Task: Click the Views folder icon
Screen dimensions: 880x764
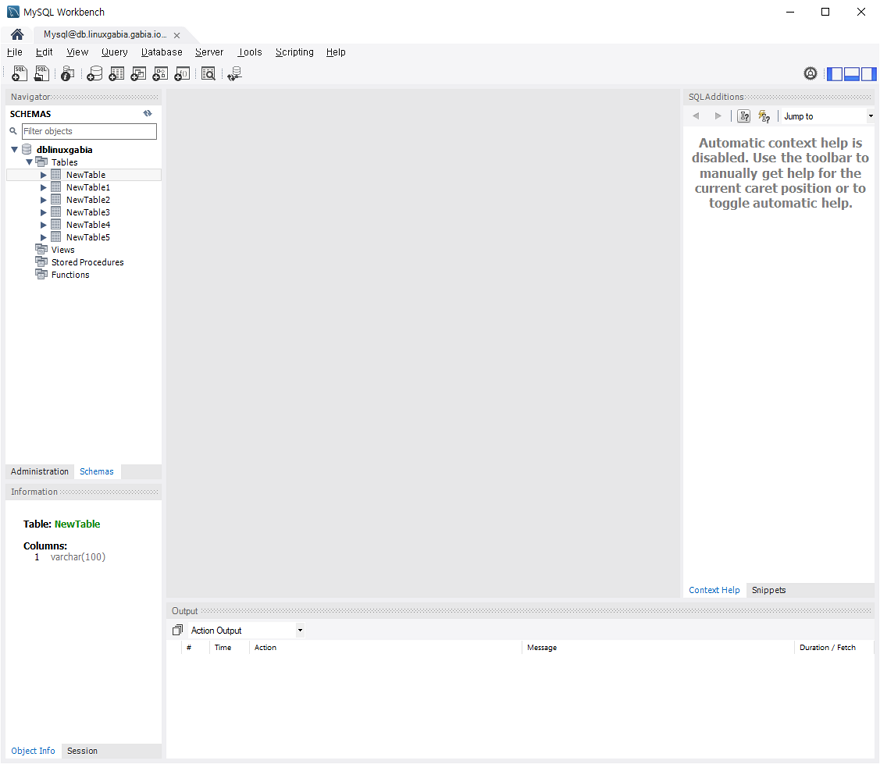Action: click(42, 249)
